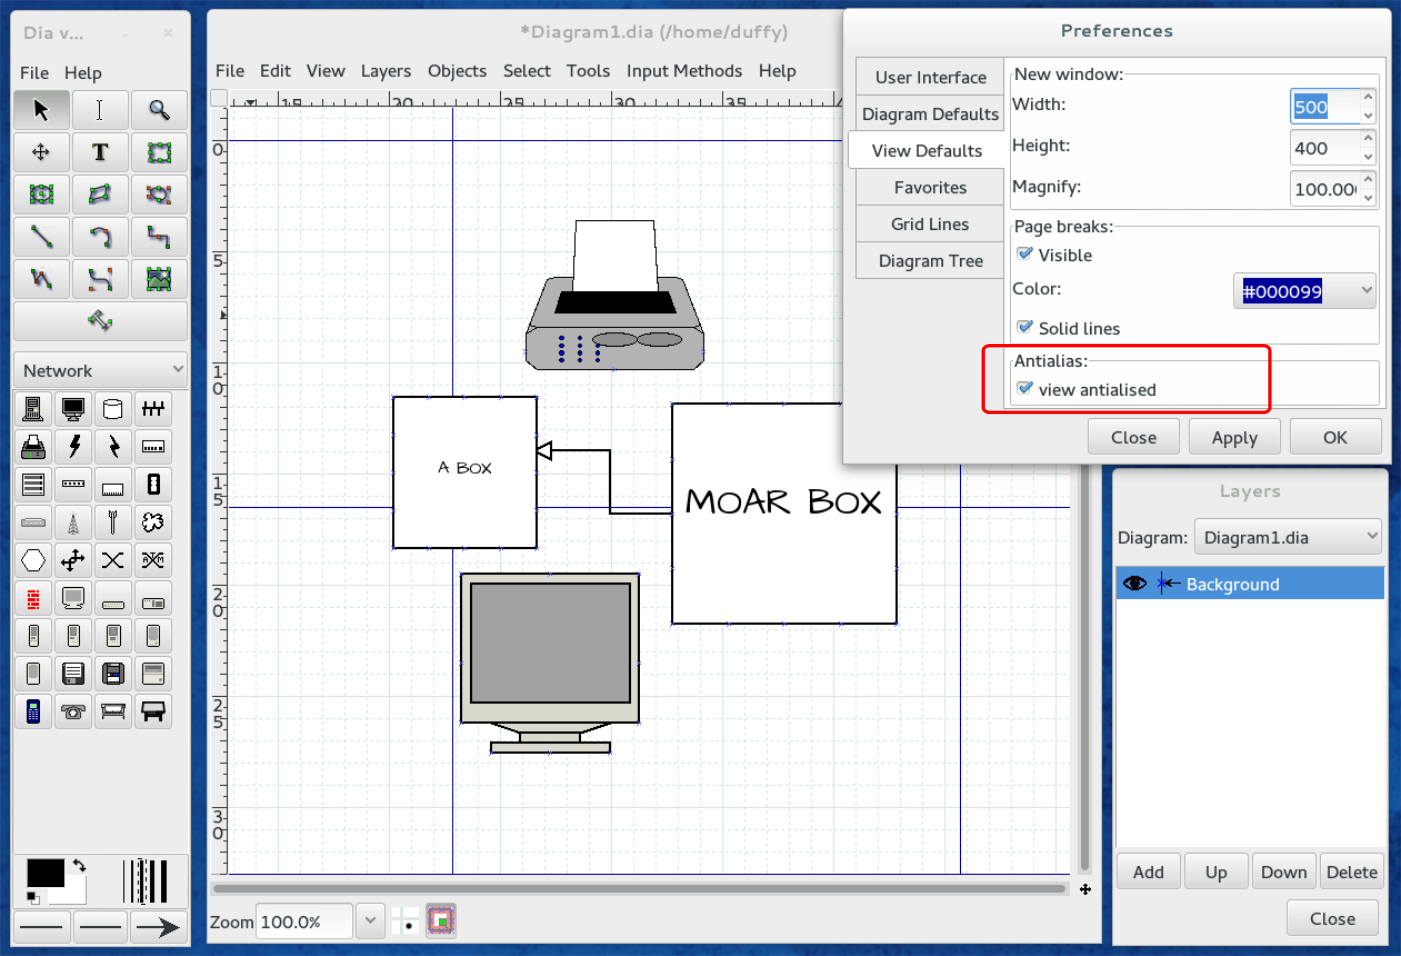Screen dimensions: 1401x956
Task: Select the scroll/move diagram tool
Action: (x=41, y=152)
